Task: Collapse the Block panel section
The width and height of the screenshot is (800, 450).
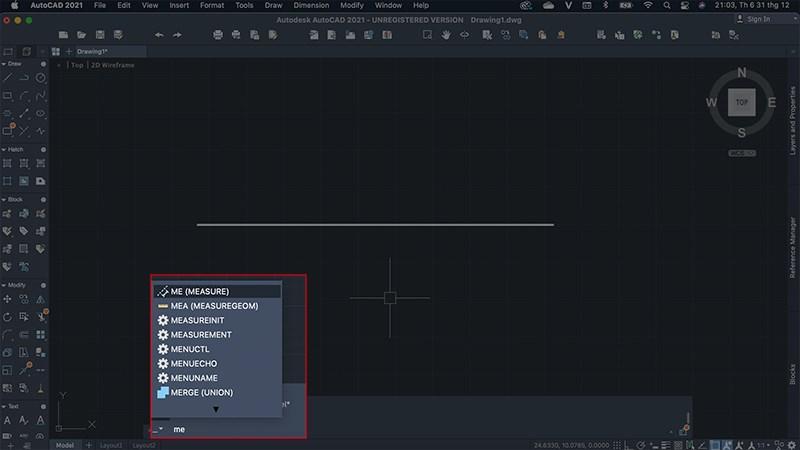Action: tap(4, 199)
